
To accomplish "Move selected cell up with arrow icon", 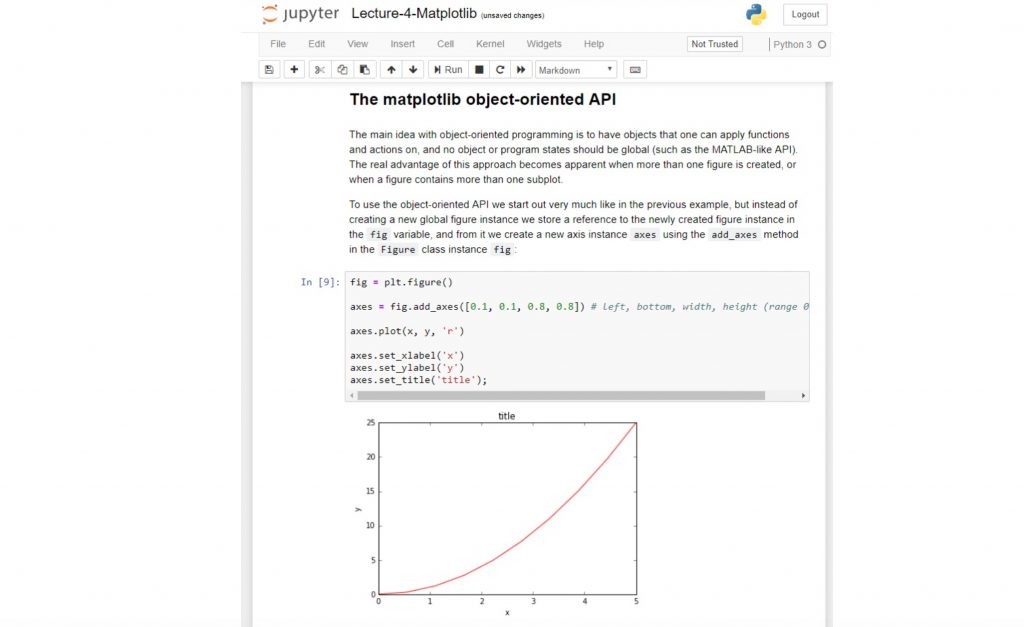I will pos(391,70).
